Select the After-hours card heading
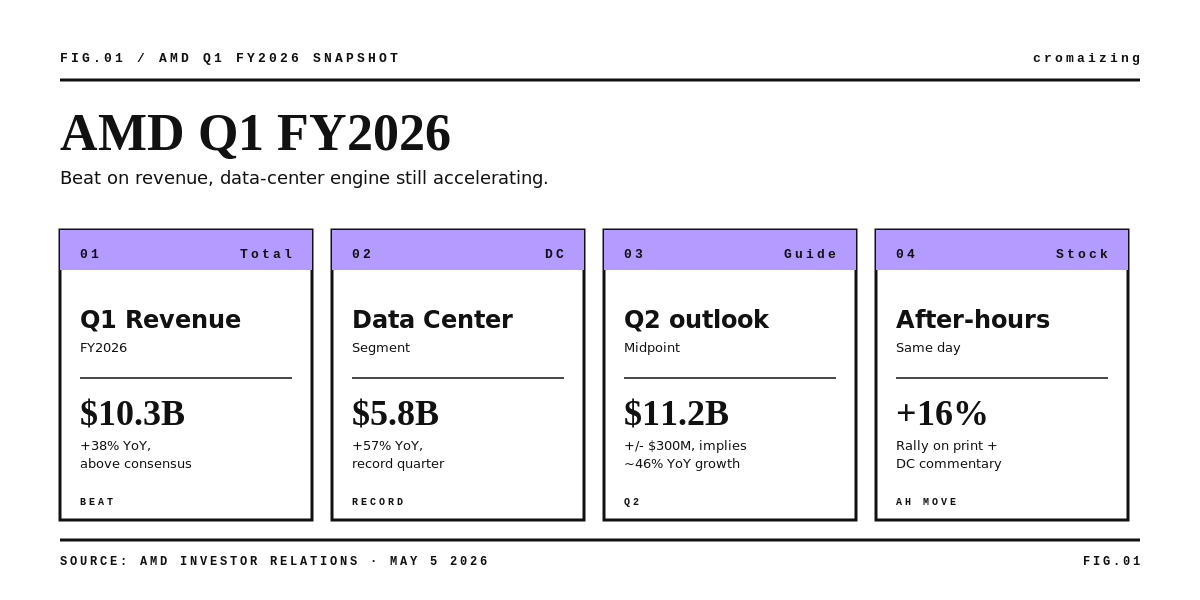1200x600 pixels. [x=973, y=320]
